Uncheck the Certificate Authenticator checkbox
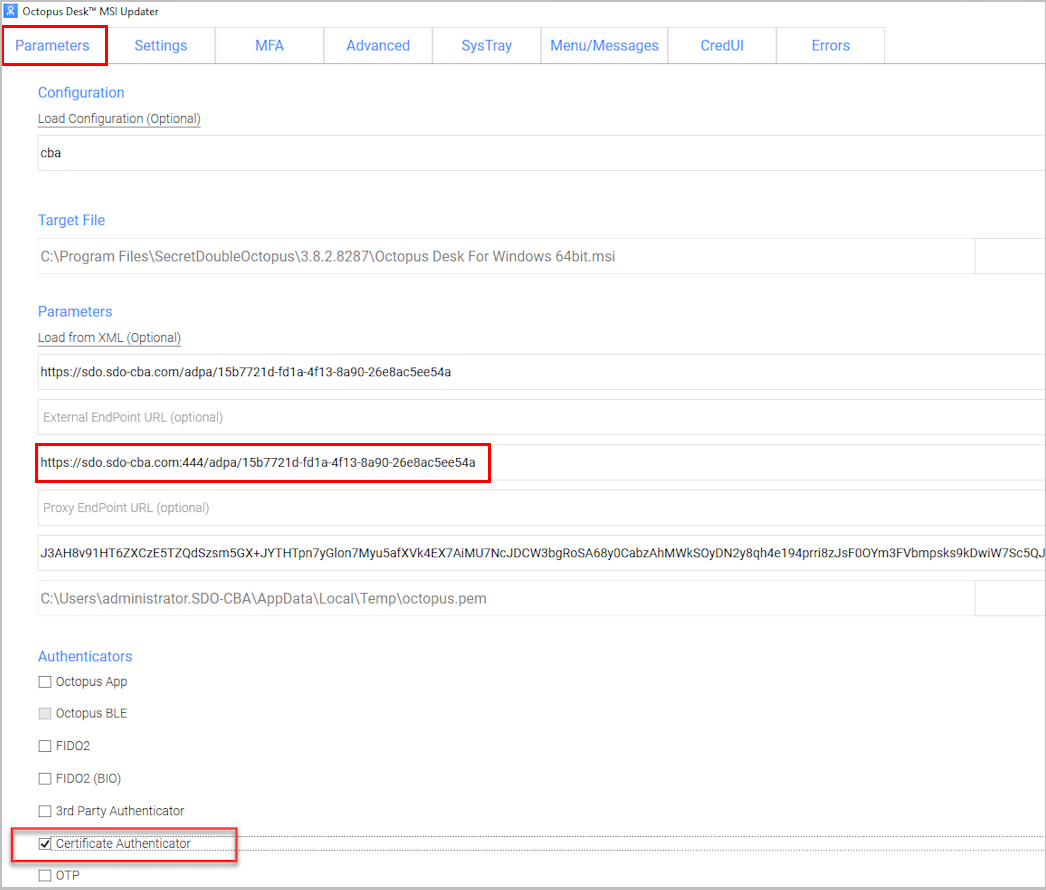 tap(45, 844)
